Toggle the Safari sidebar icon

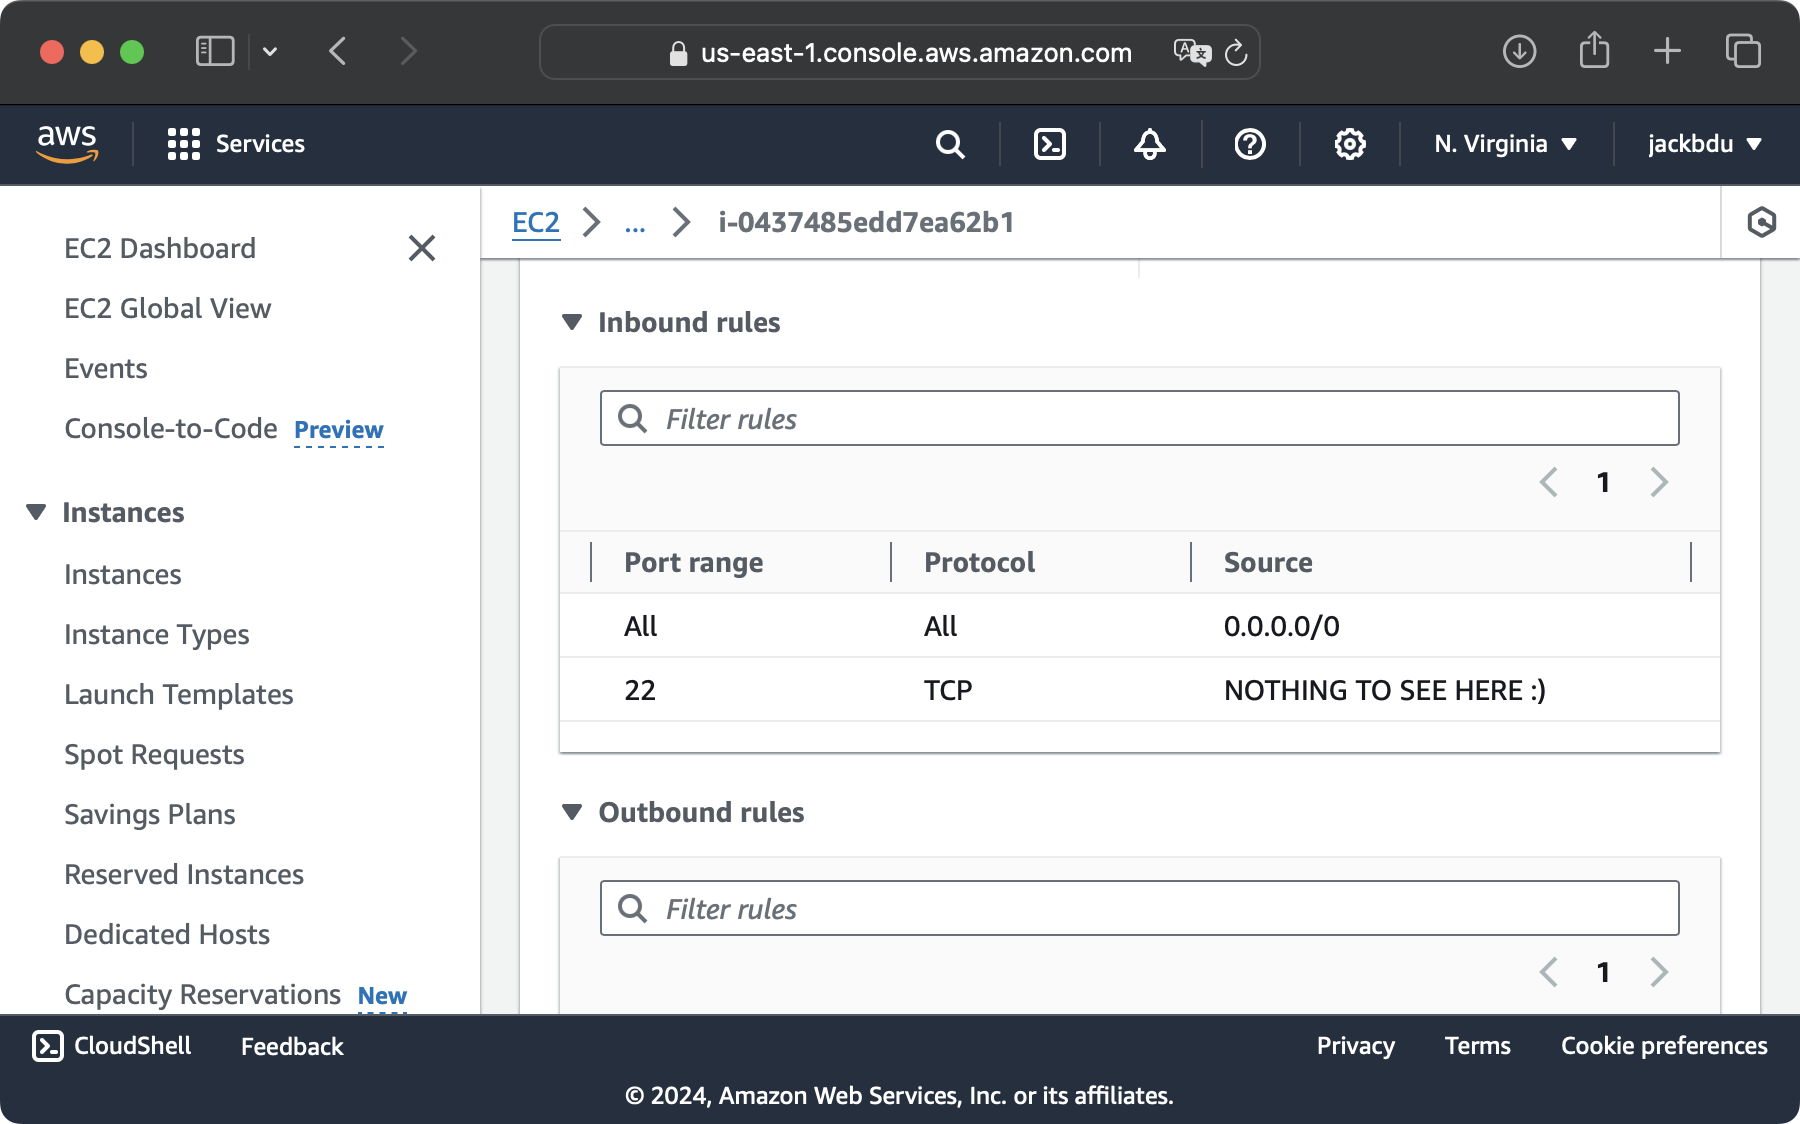pos(215,51)
